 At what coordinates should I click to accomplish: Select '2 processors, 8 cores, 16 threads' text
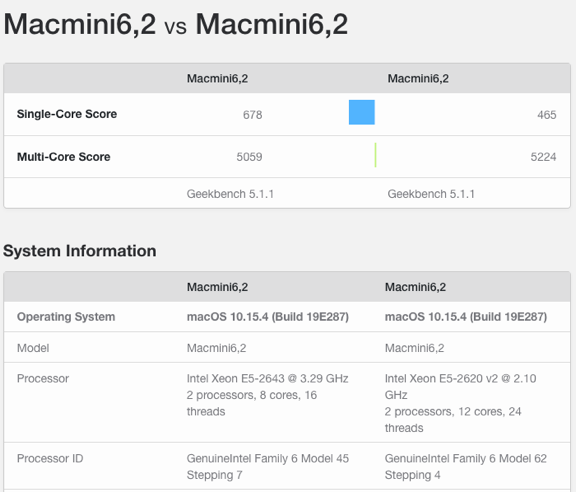click(x=252, y=403)
